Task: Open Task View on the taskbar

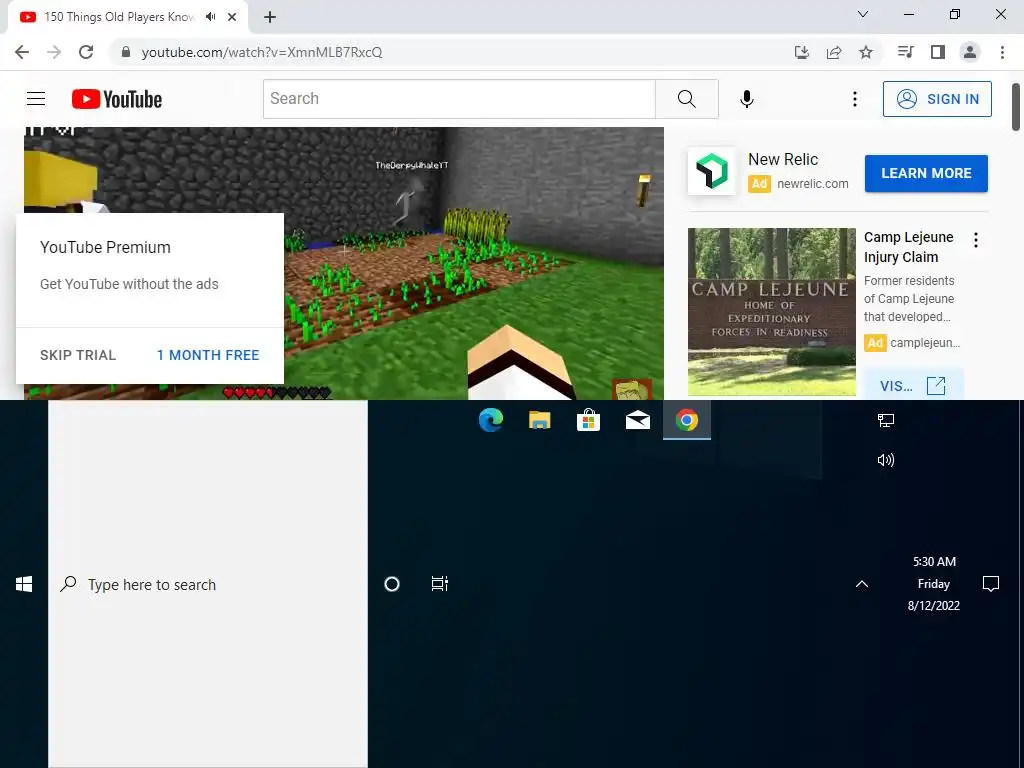Action: [440, 584]
